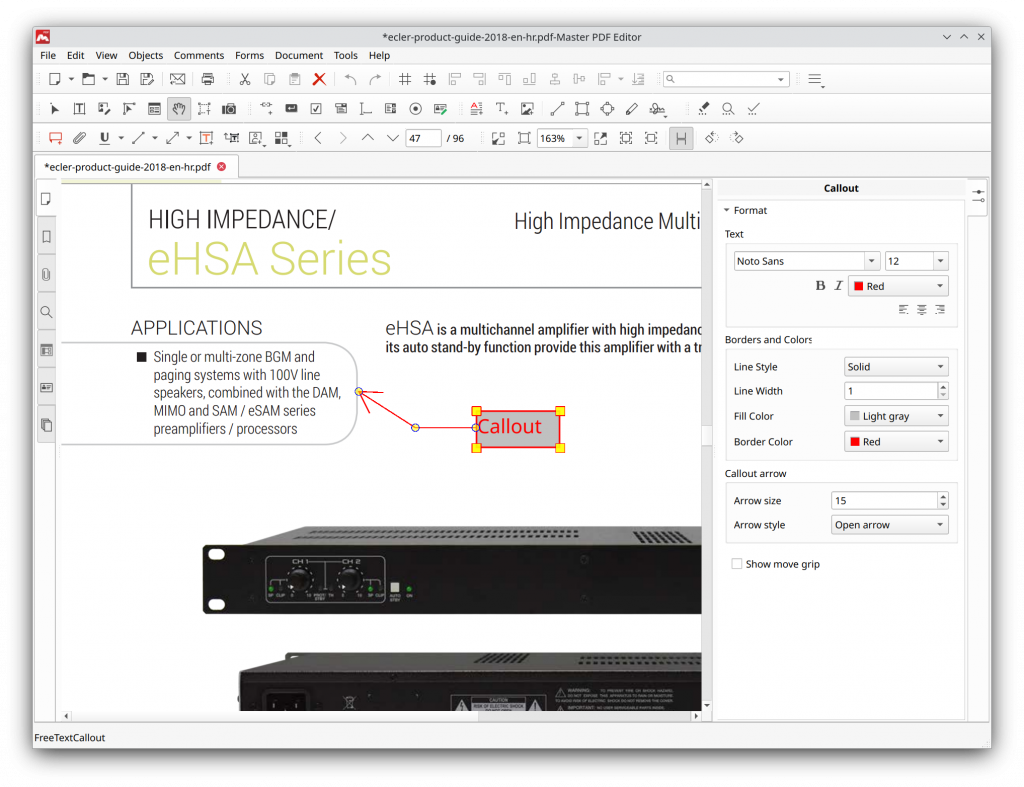Select the Pencil drawing tool

click(632, 109)
